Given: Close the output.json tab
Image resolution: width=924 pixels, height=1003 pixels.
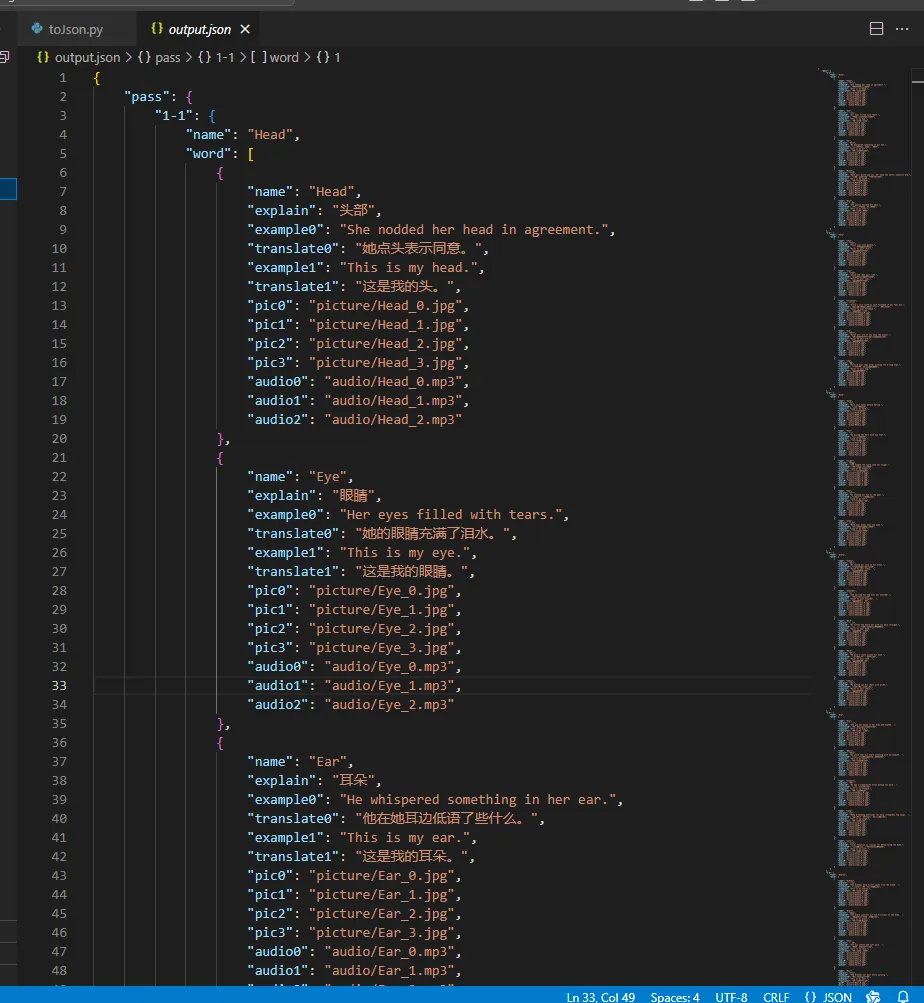Looking at the screenshot, I should click(245, 29).
